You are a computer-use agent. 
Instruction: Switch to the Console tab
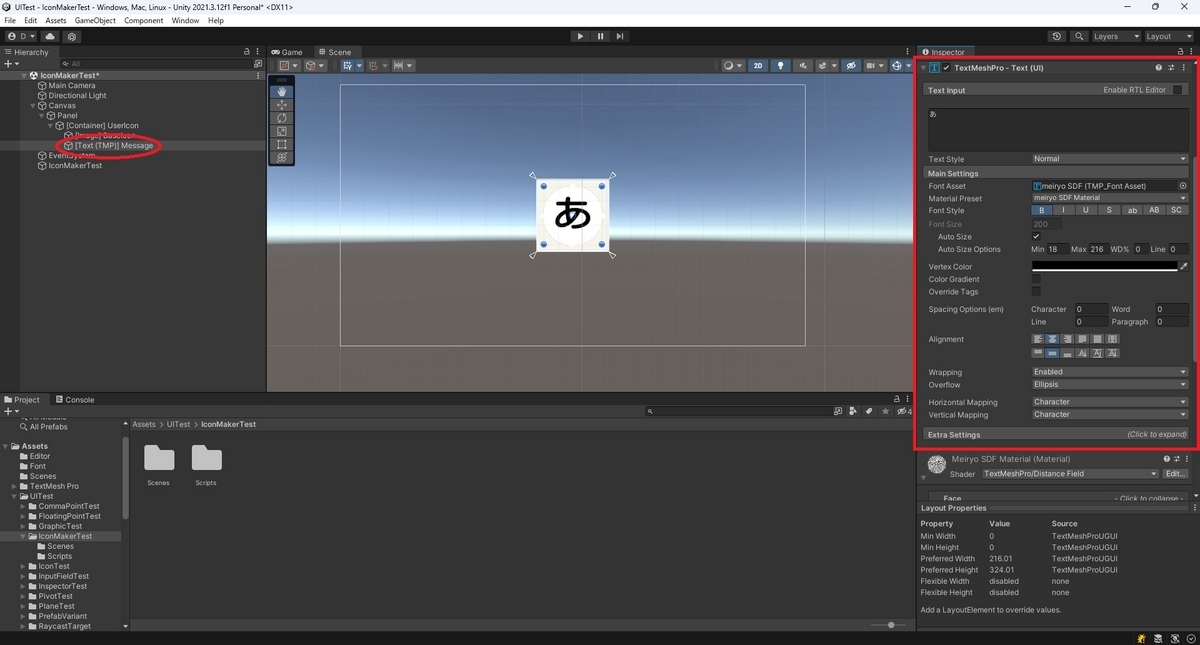click(74, 399)
